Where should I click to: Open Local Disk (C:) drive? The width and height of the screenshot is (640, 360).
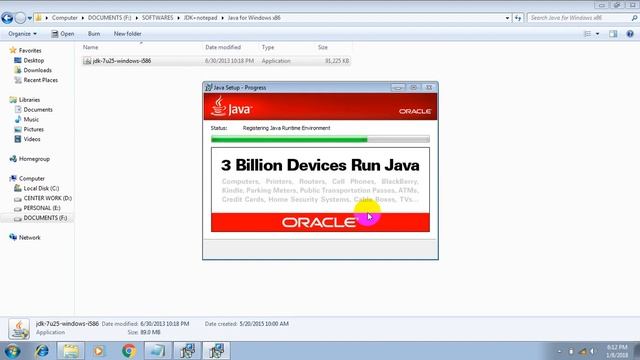click(41, 188)
